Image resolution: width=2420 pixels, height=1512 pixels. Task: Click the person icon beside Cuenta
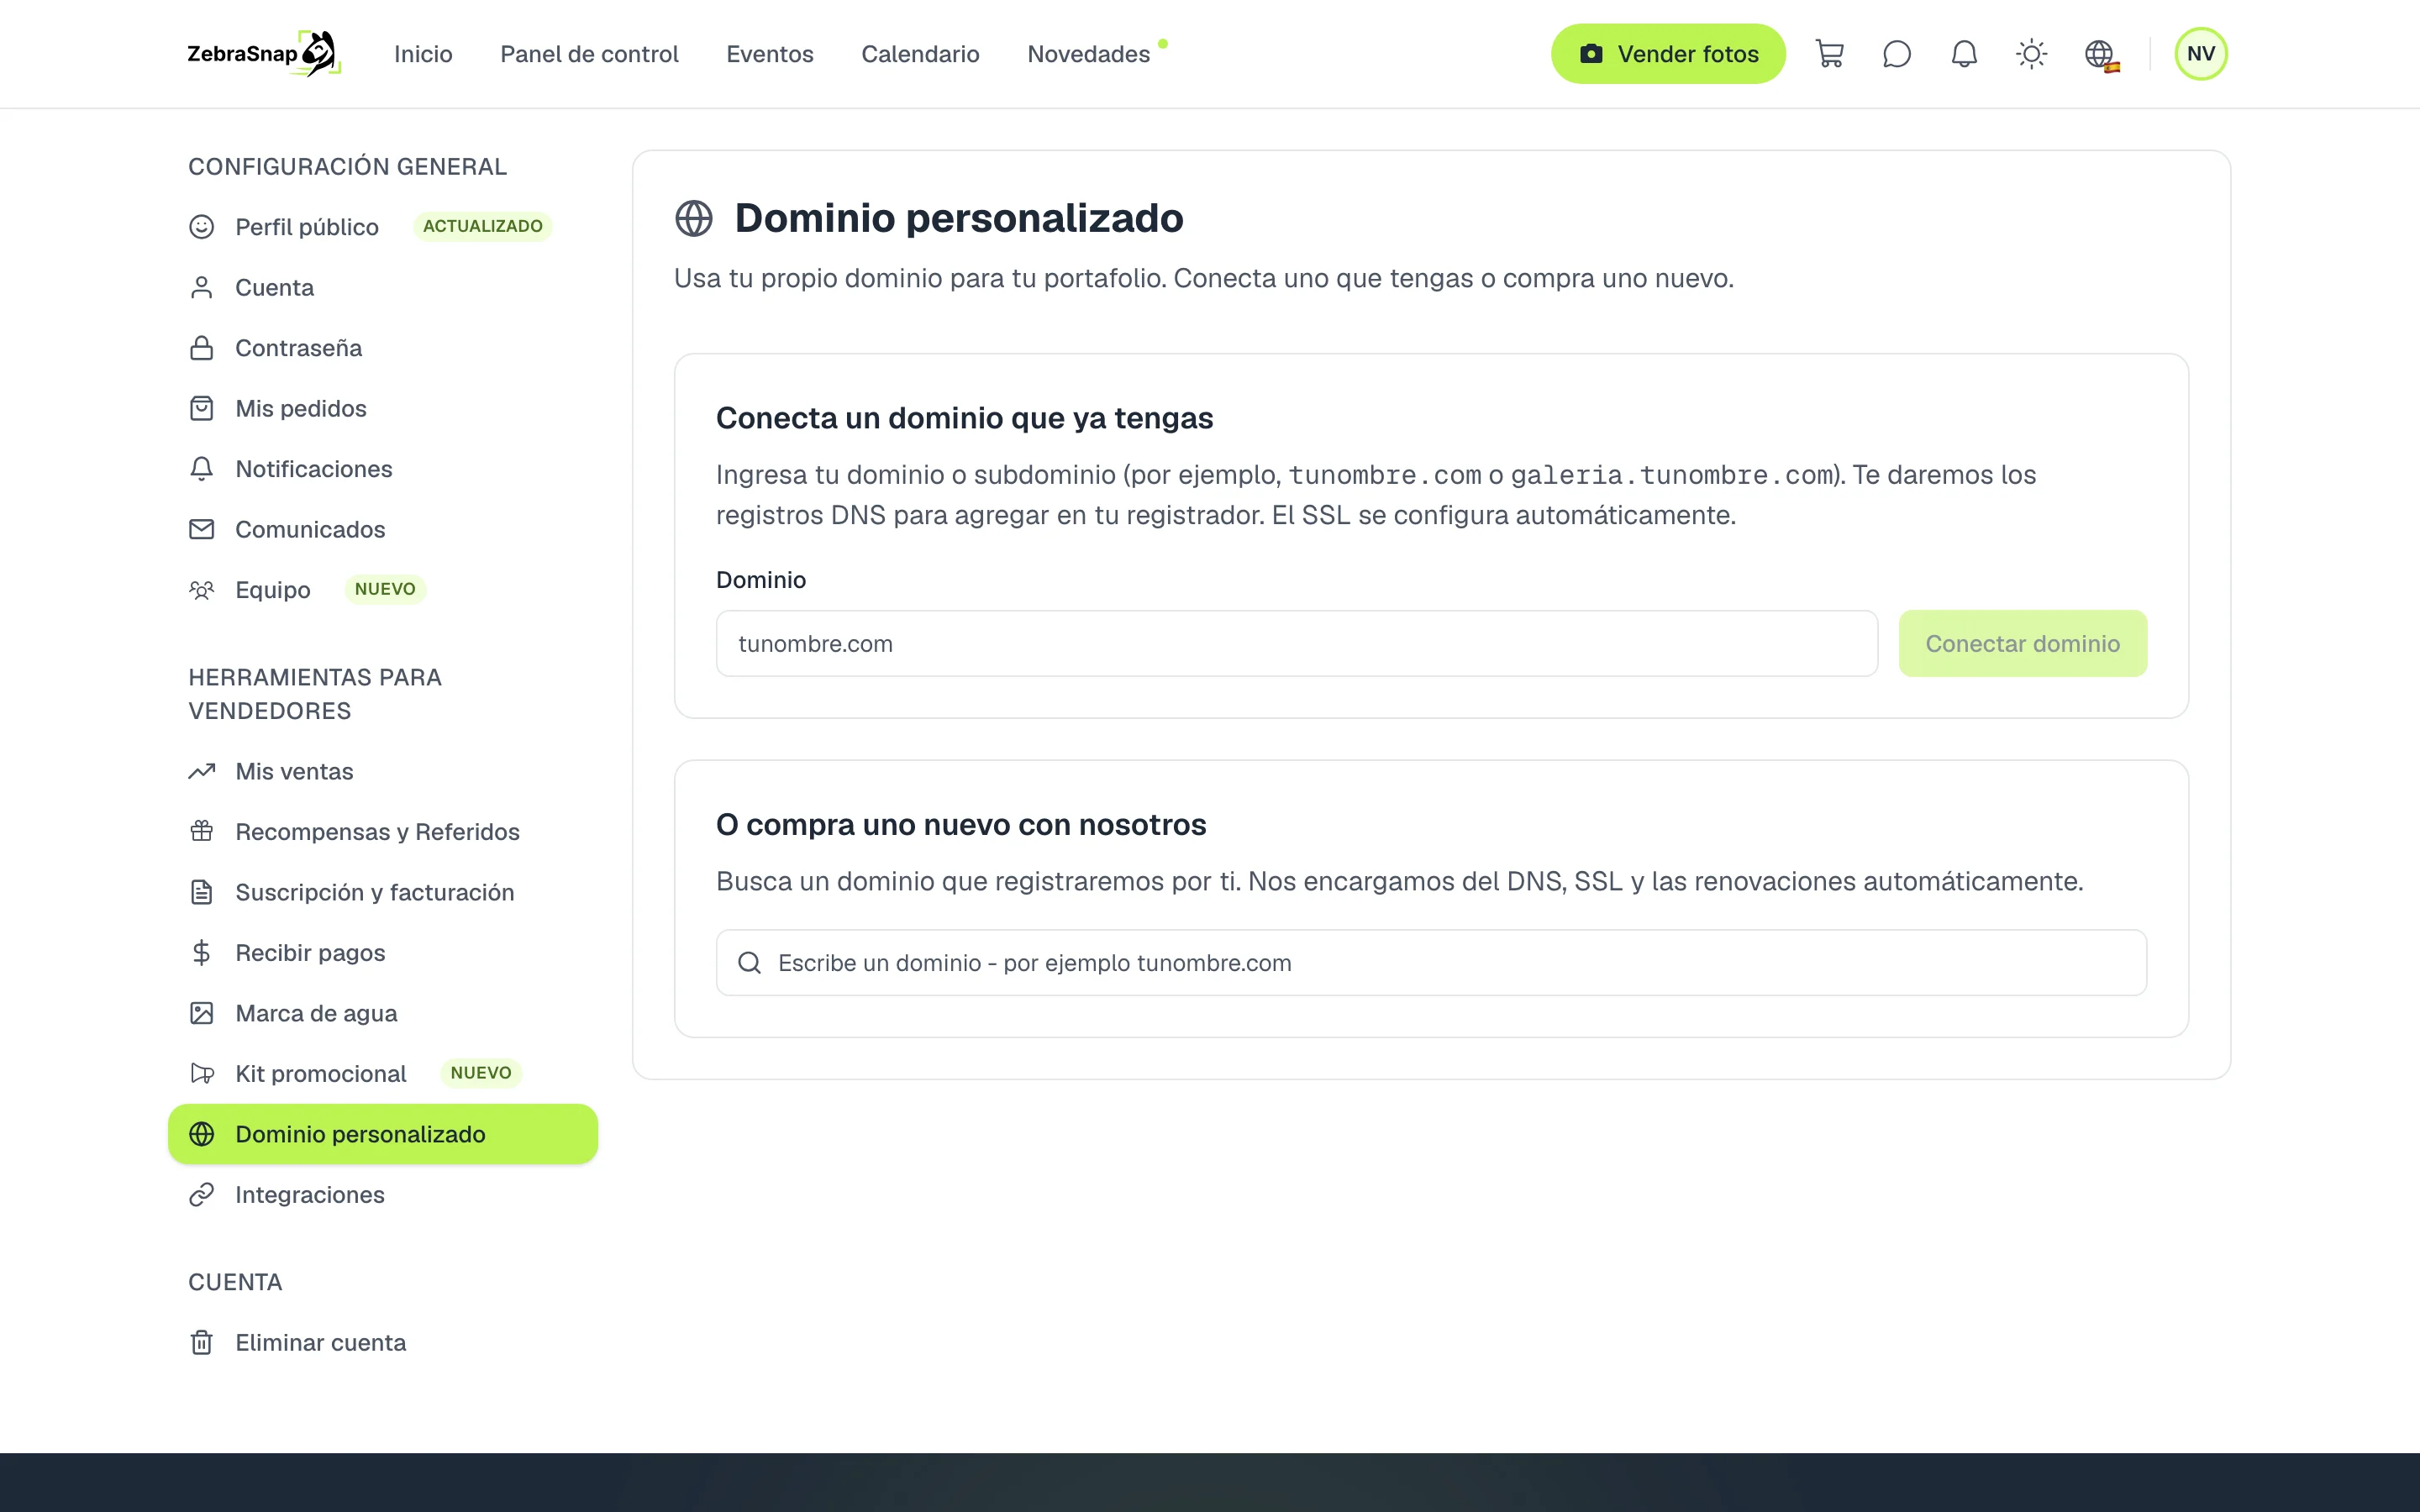[202, 288]
